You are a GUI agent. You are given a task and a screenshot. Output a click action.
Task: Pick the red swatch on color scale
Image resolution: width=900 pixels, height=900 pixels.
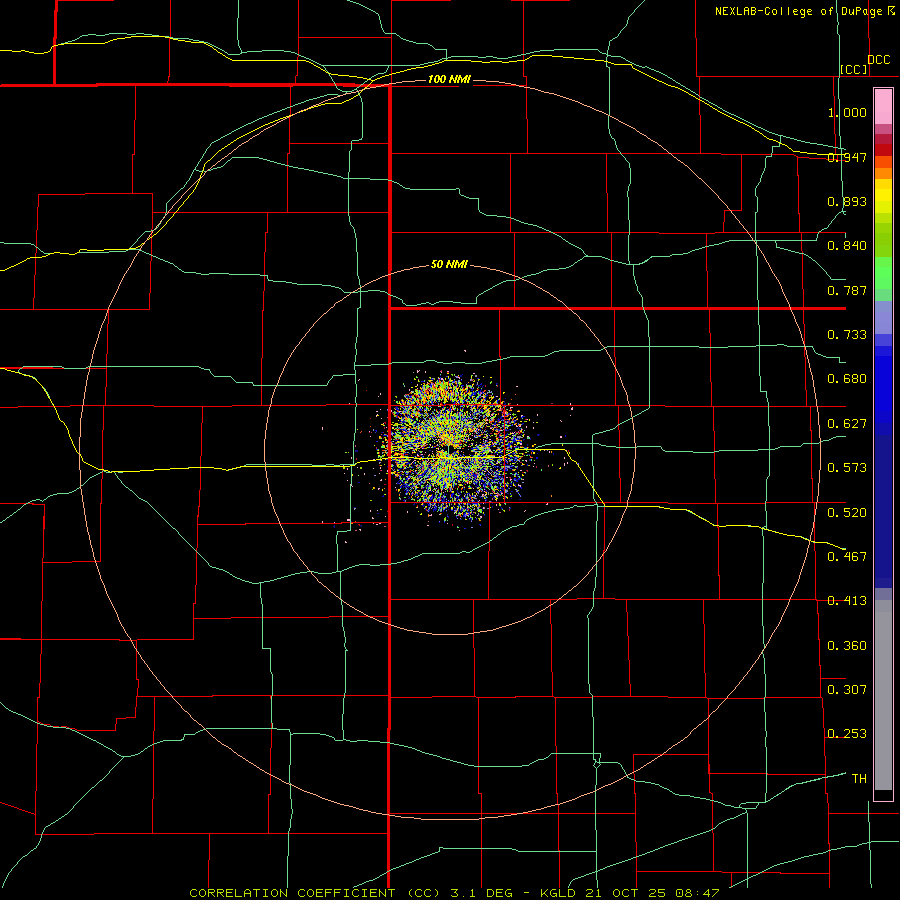(883, 150)
